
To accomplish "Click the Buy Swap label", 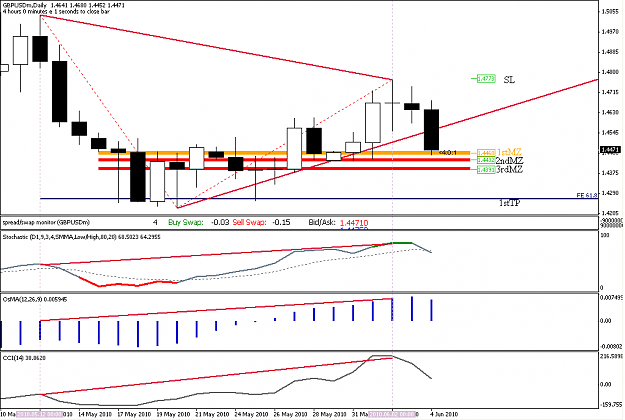I will coord(186,222).
